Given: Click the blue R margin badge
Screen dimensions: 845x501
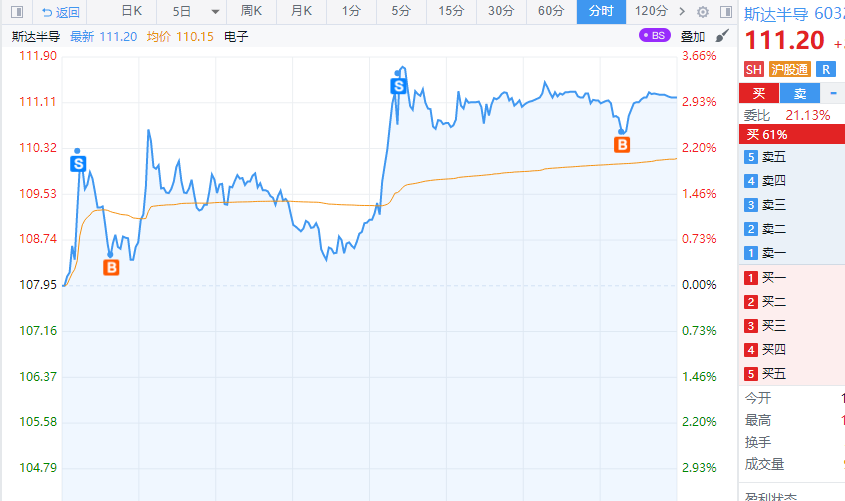Looking at the screenshot, I should [825, 69].
